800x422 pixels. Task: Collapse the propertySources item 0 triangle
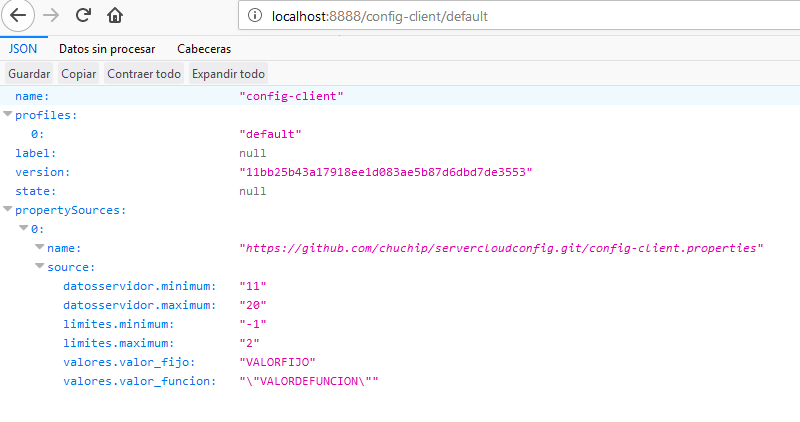24,229
